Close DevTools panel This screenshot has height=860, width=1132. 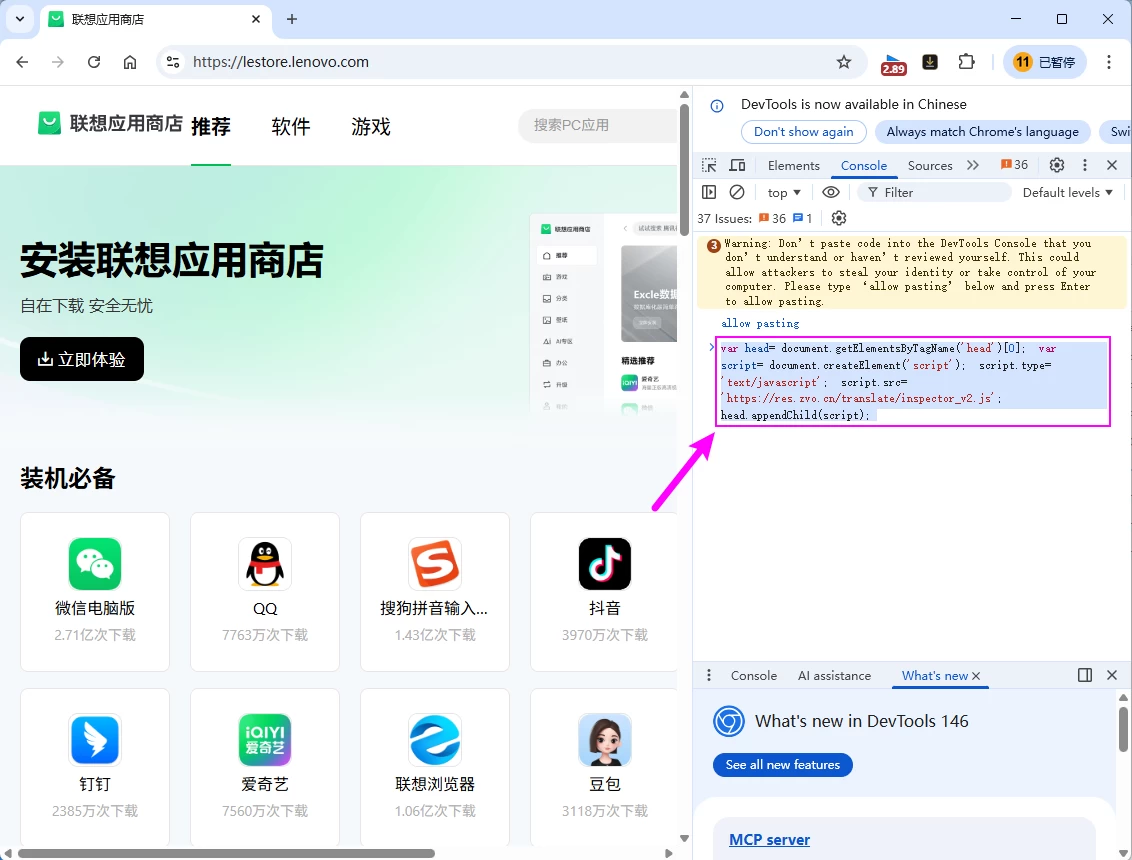(x=1112, y=165)
